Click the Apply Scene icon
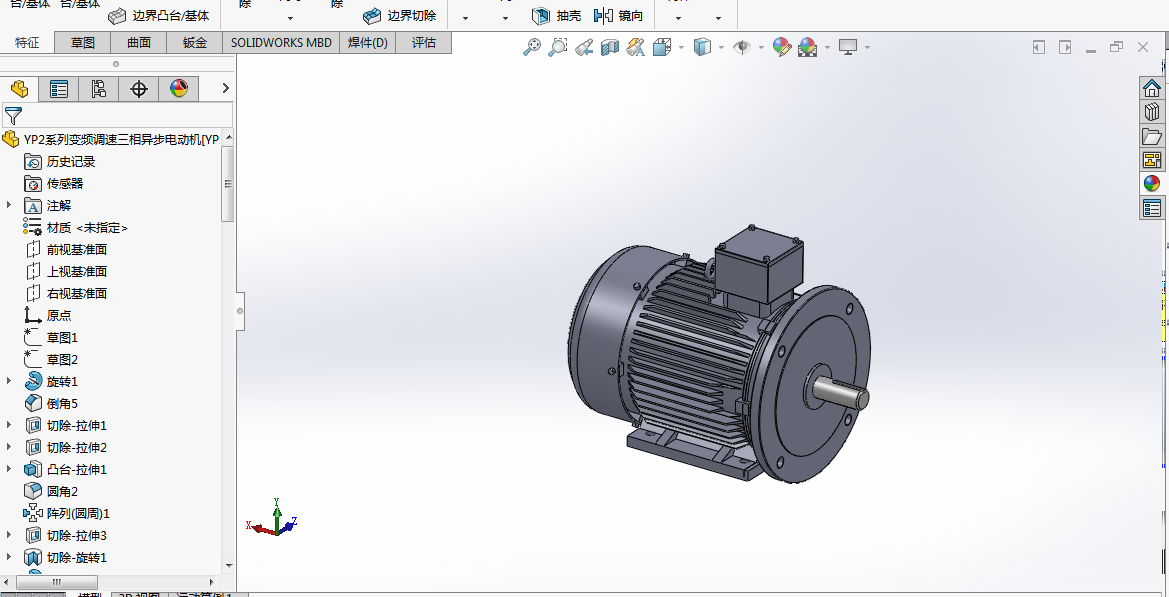The width and height of the screenshot is (1169, 597). [807, 48]
